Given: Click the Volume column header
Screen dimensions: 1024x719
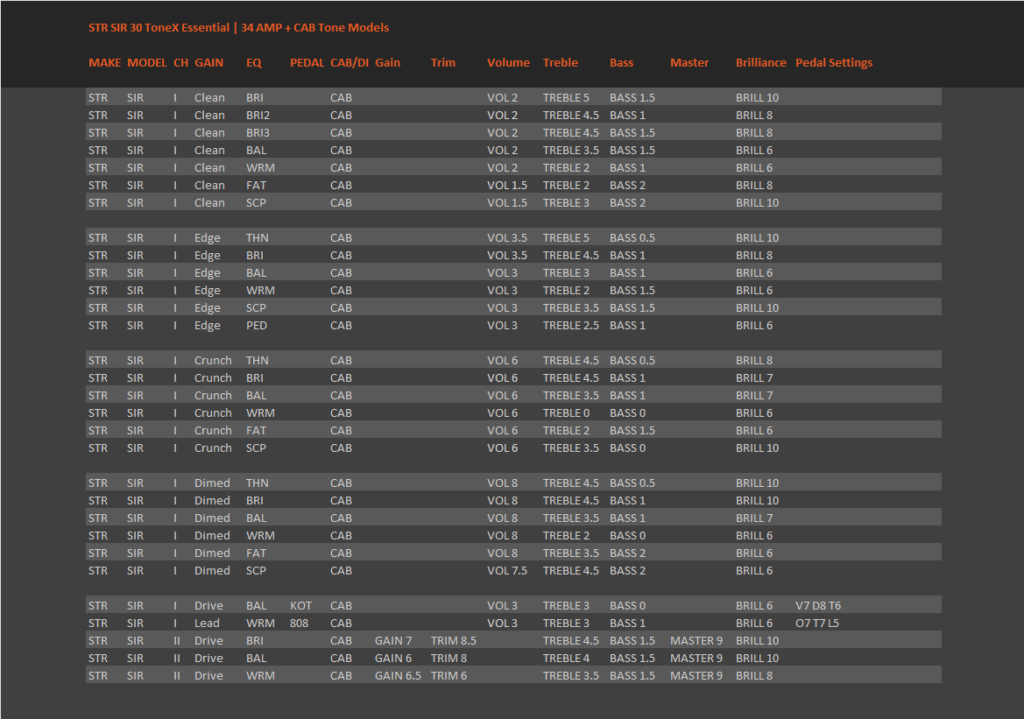Looking at the screenshot, I should click(508, 63).
